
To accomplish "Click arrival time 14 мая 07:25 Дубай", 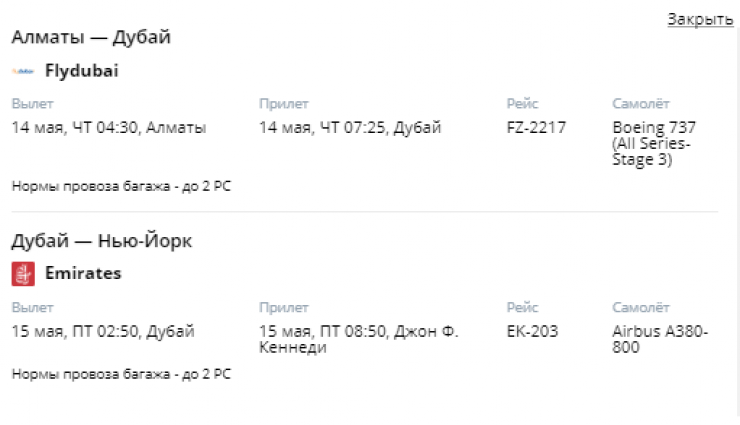I will click(349, 128).
